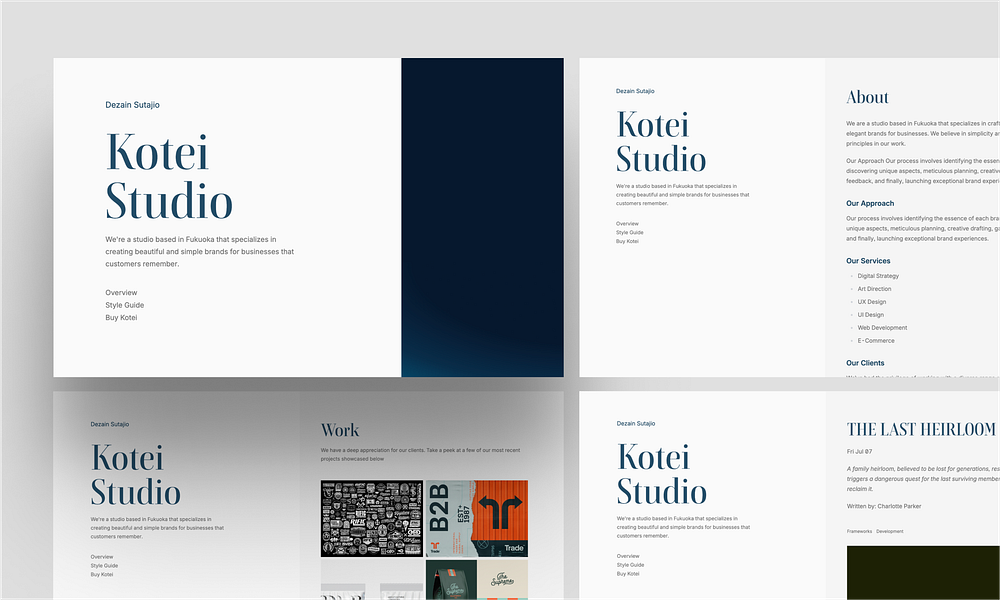Screen dimensions: 1000x600
Task: Click Style Guide in the About page mockup
Action: pyautogui.click(x=629, y=233)
